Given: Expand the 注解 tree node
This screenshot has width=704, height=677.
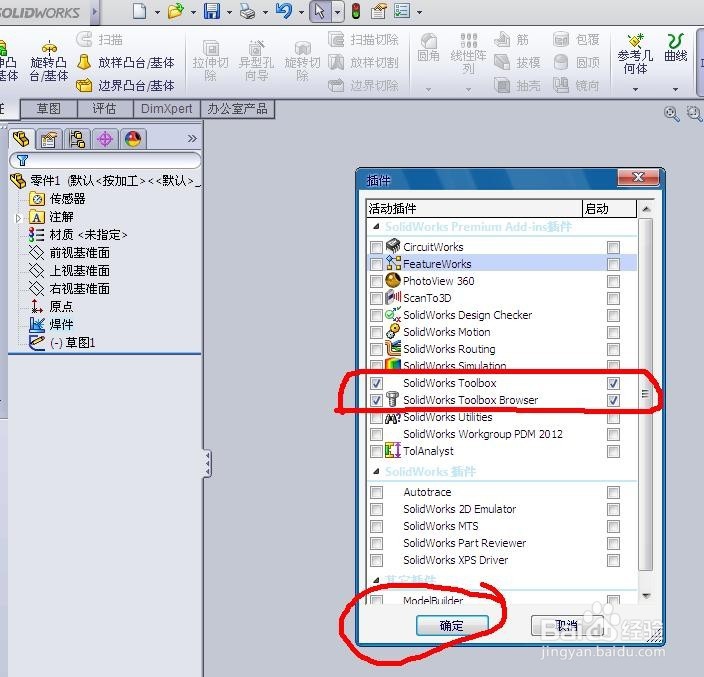Looking at the screenshot, I should (18, 218).
